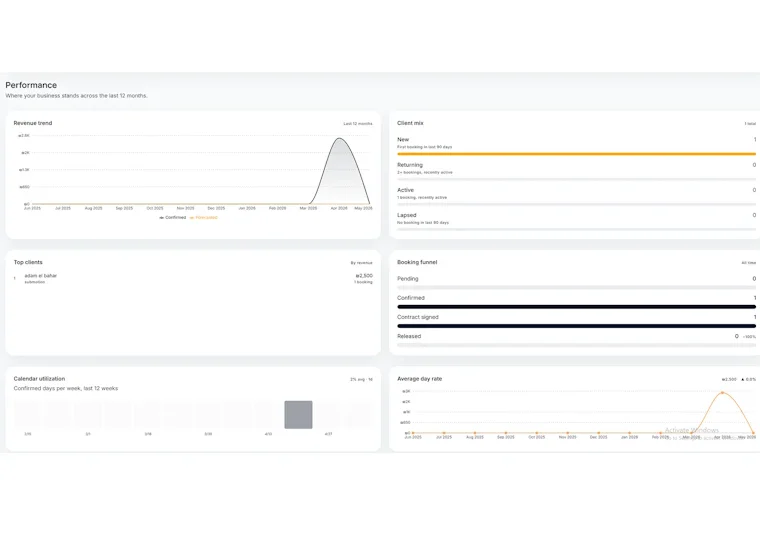Click the New client mix orange bar
The height and width of the screenshot is (560, 760).
coord(576,154)
